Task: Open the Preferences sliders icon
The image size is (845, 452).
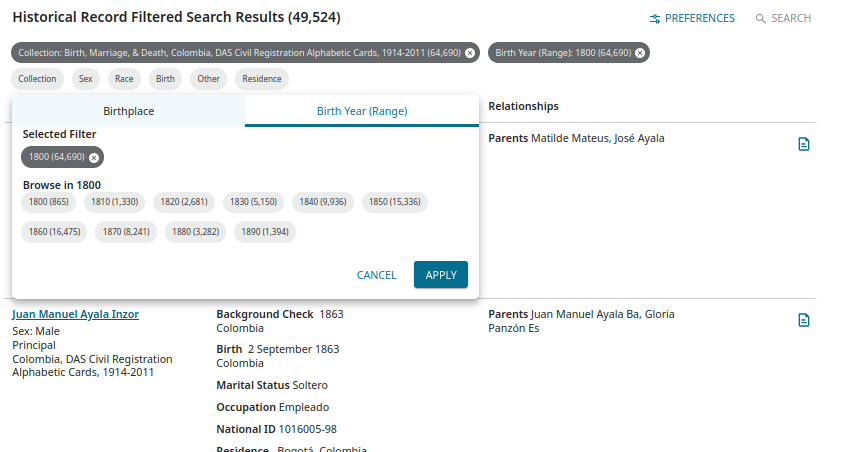Action: pyautogui.click(x=655, y=19)
